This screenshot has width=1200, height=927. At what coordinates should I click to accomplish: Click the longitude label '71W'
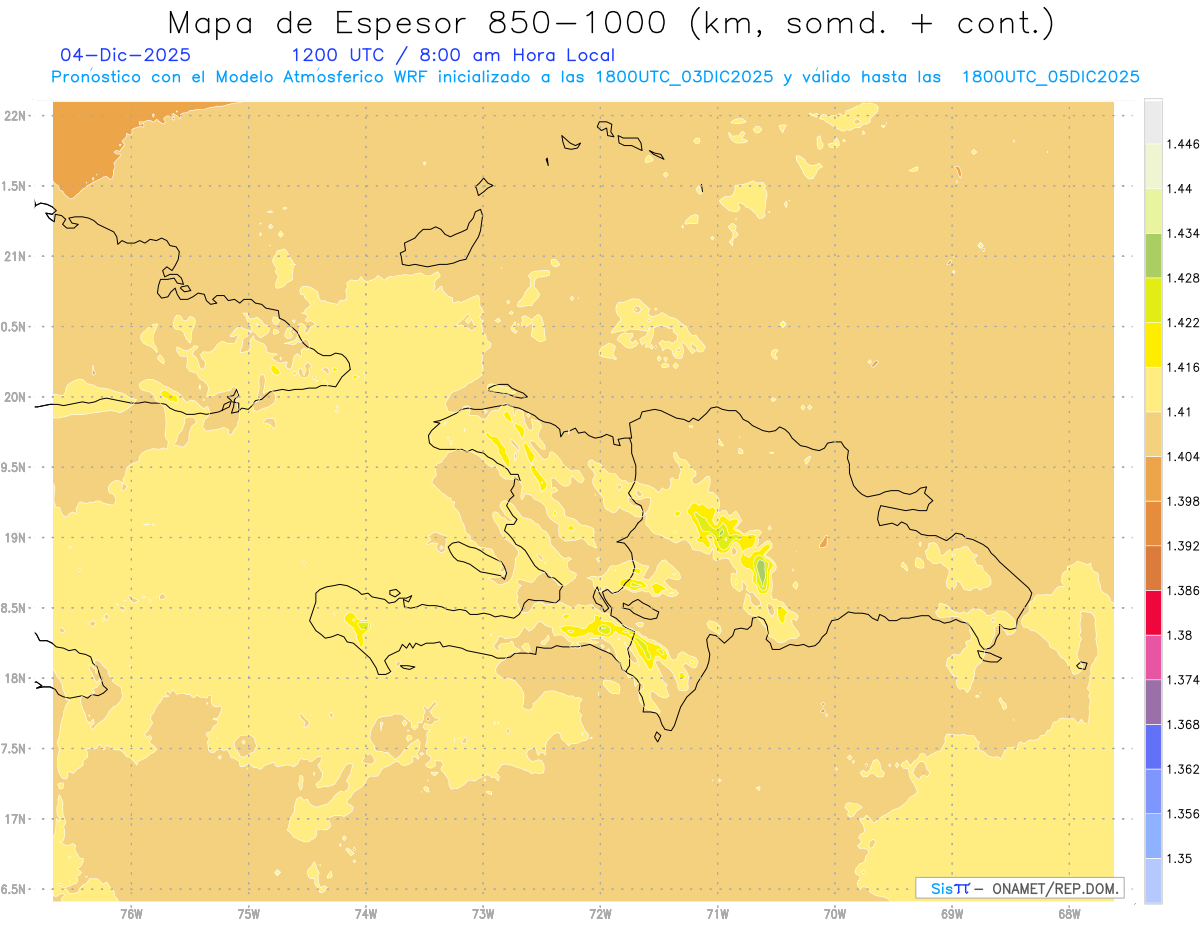(717, 914)
